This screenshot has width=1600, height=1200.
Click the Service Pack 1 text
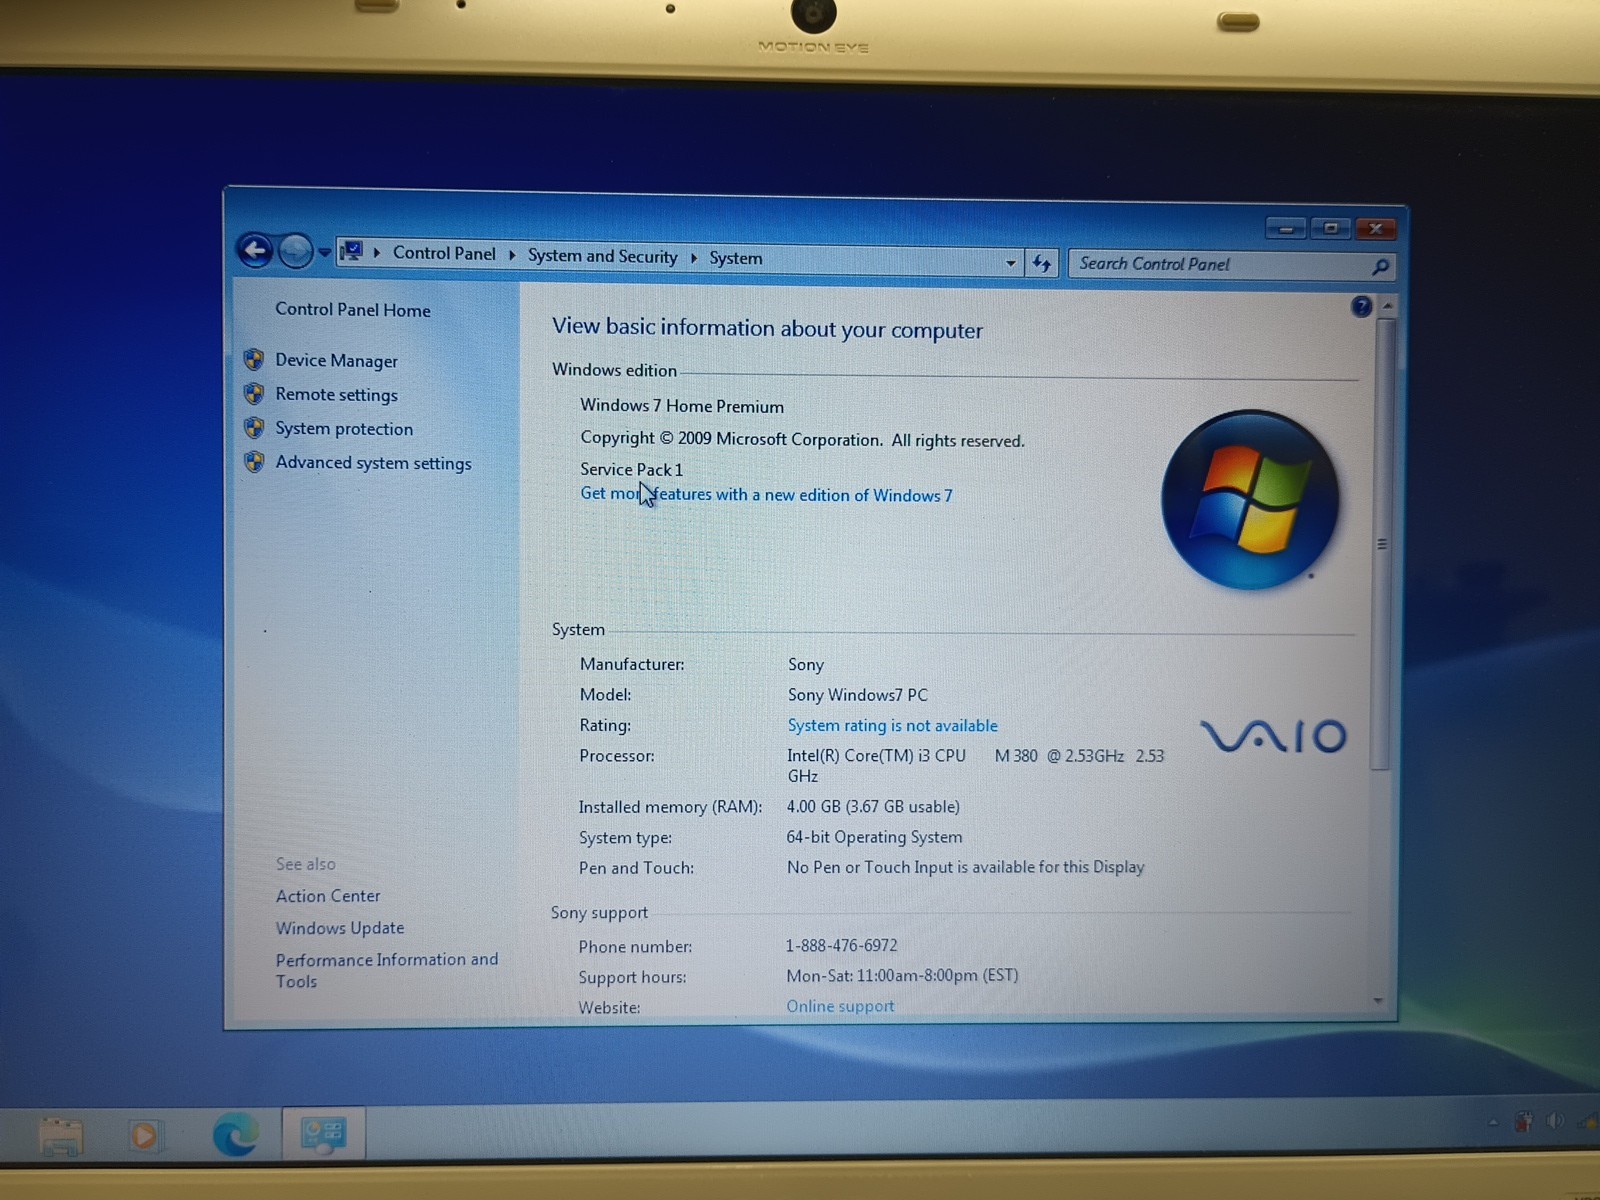pyautogui.click(x=631, y=470)
